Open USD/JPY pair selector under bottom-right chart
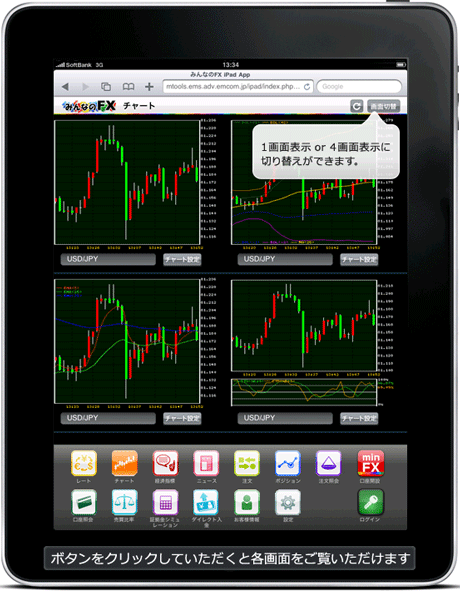The height and width of the screenshot is (598, 460). point(285,418)
